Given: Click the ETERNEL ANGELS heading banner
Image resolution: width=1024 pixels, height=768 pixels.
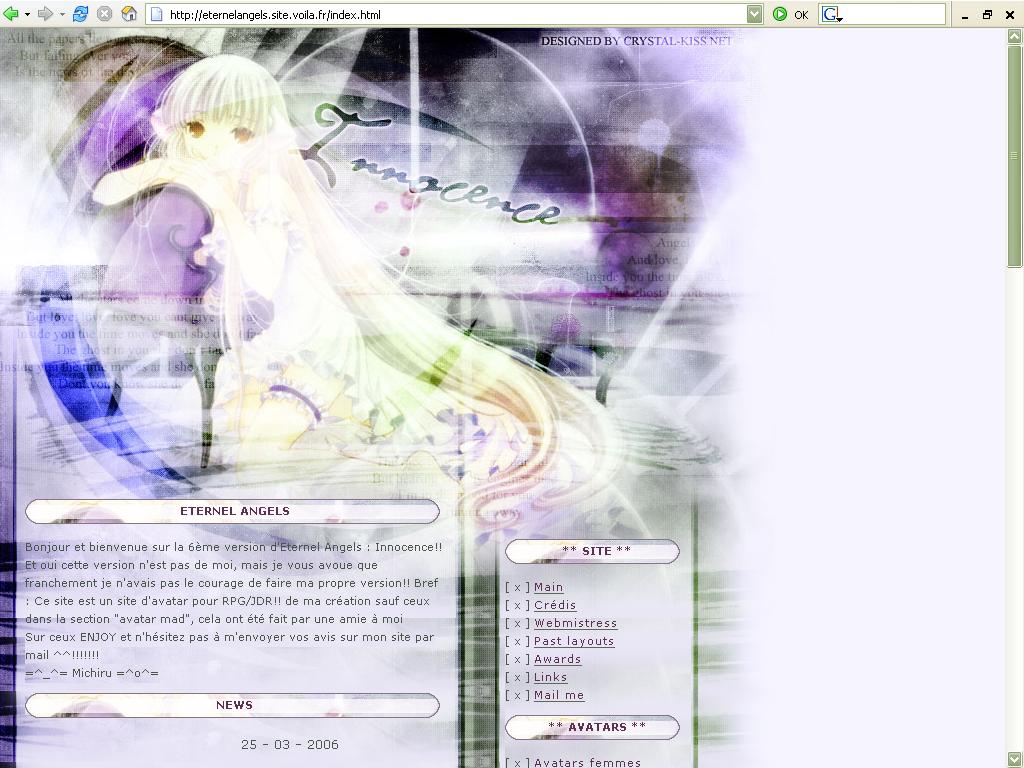Looking at the screenshot, I should pyautogui.click(x=232, y=511).
